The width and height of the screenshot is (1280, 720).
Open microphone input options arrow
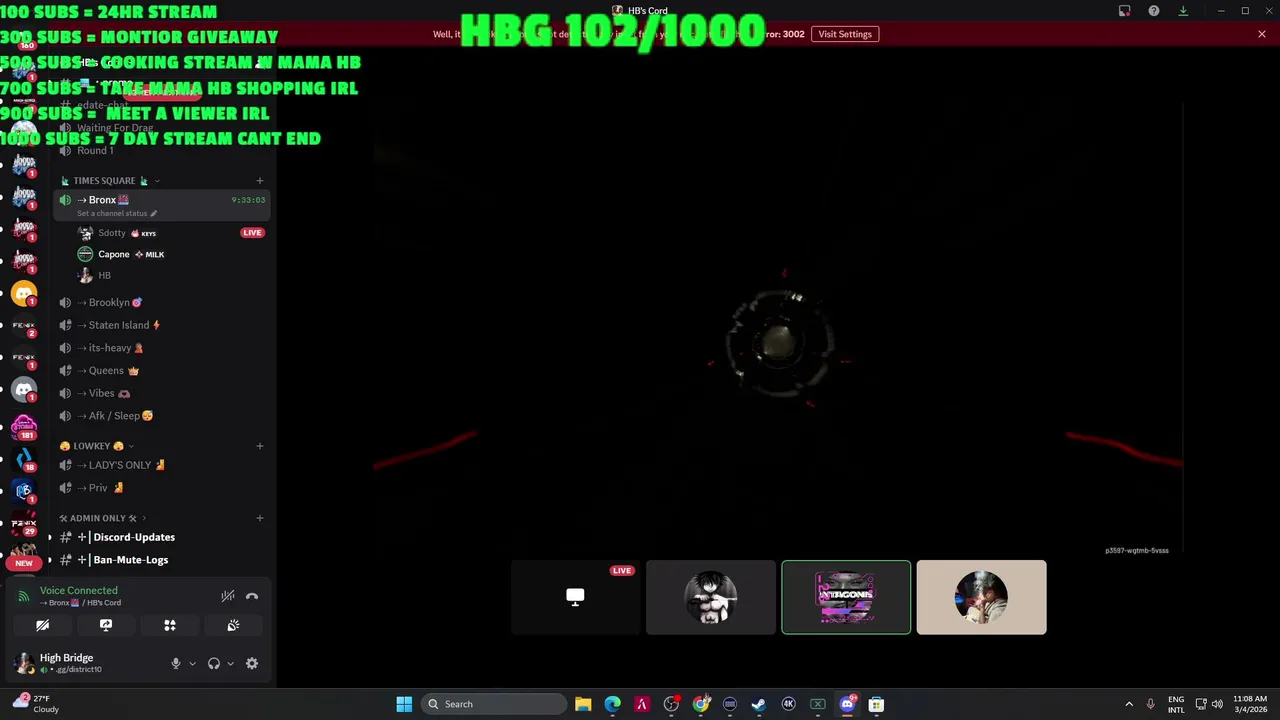pyautogui.click(x=192, y=663)
